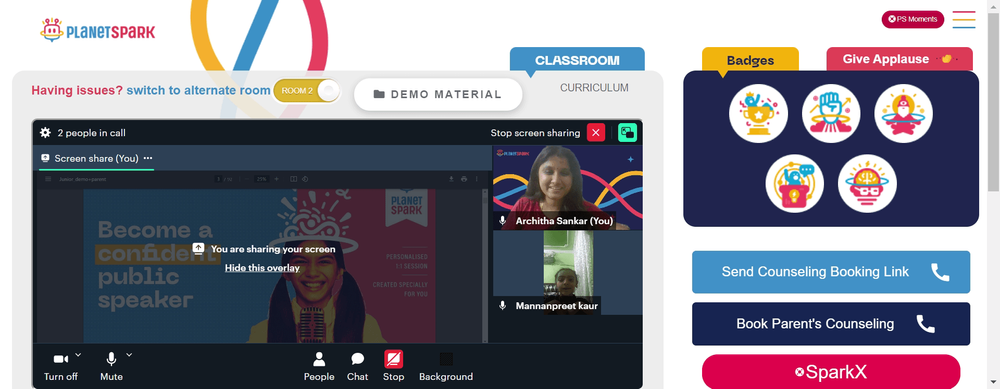This screenshot has width=1000, height=389.
Task: Open the hamburger menu at top right
Action: click(x=964, y=20)
